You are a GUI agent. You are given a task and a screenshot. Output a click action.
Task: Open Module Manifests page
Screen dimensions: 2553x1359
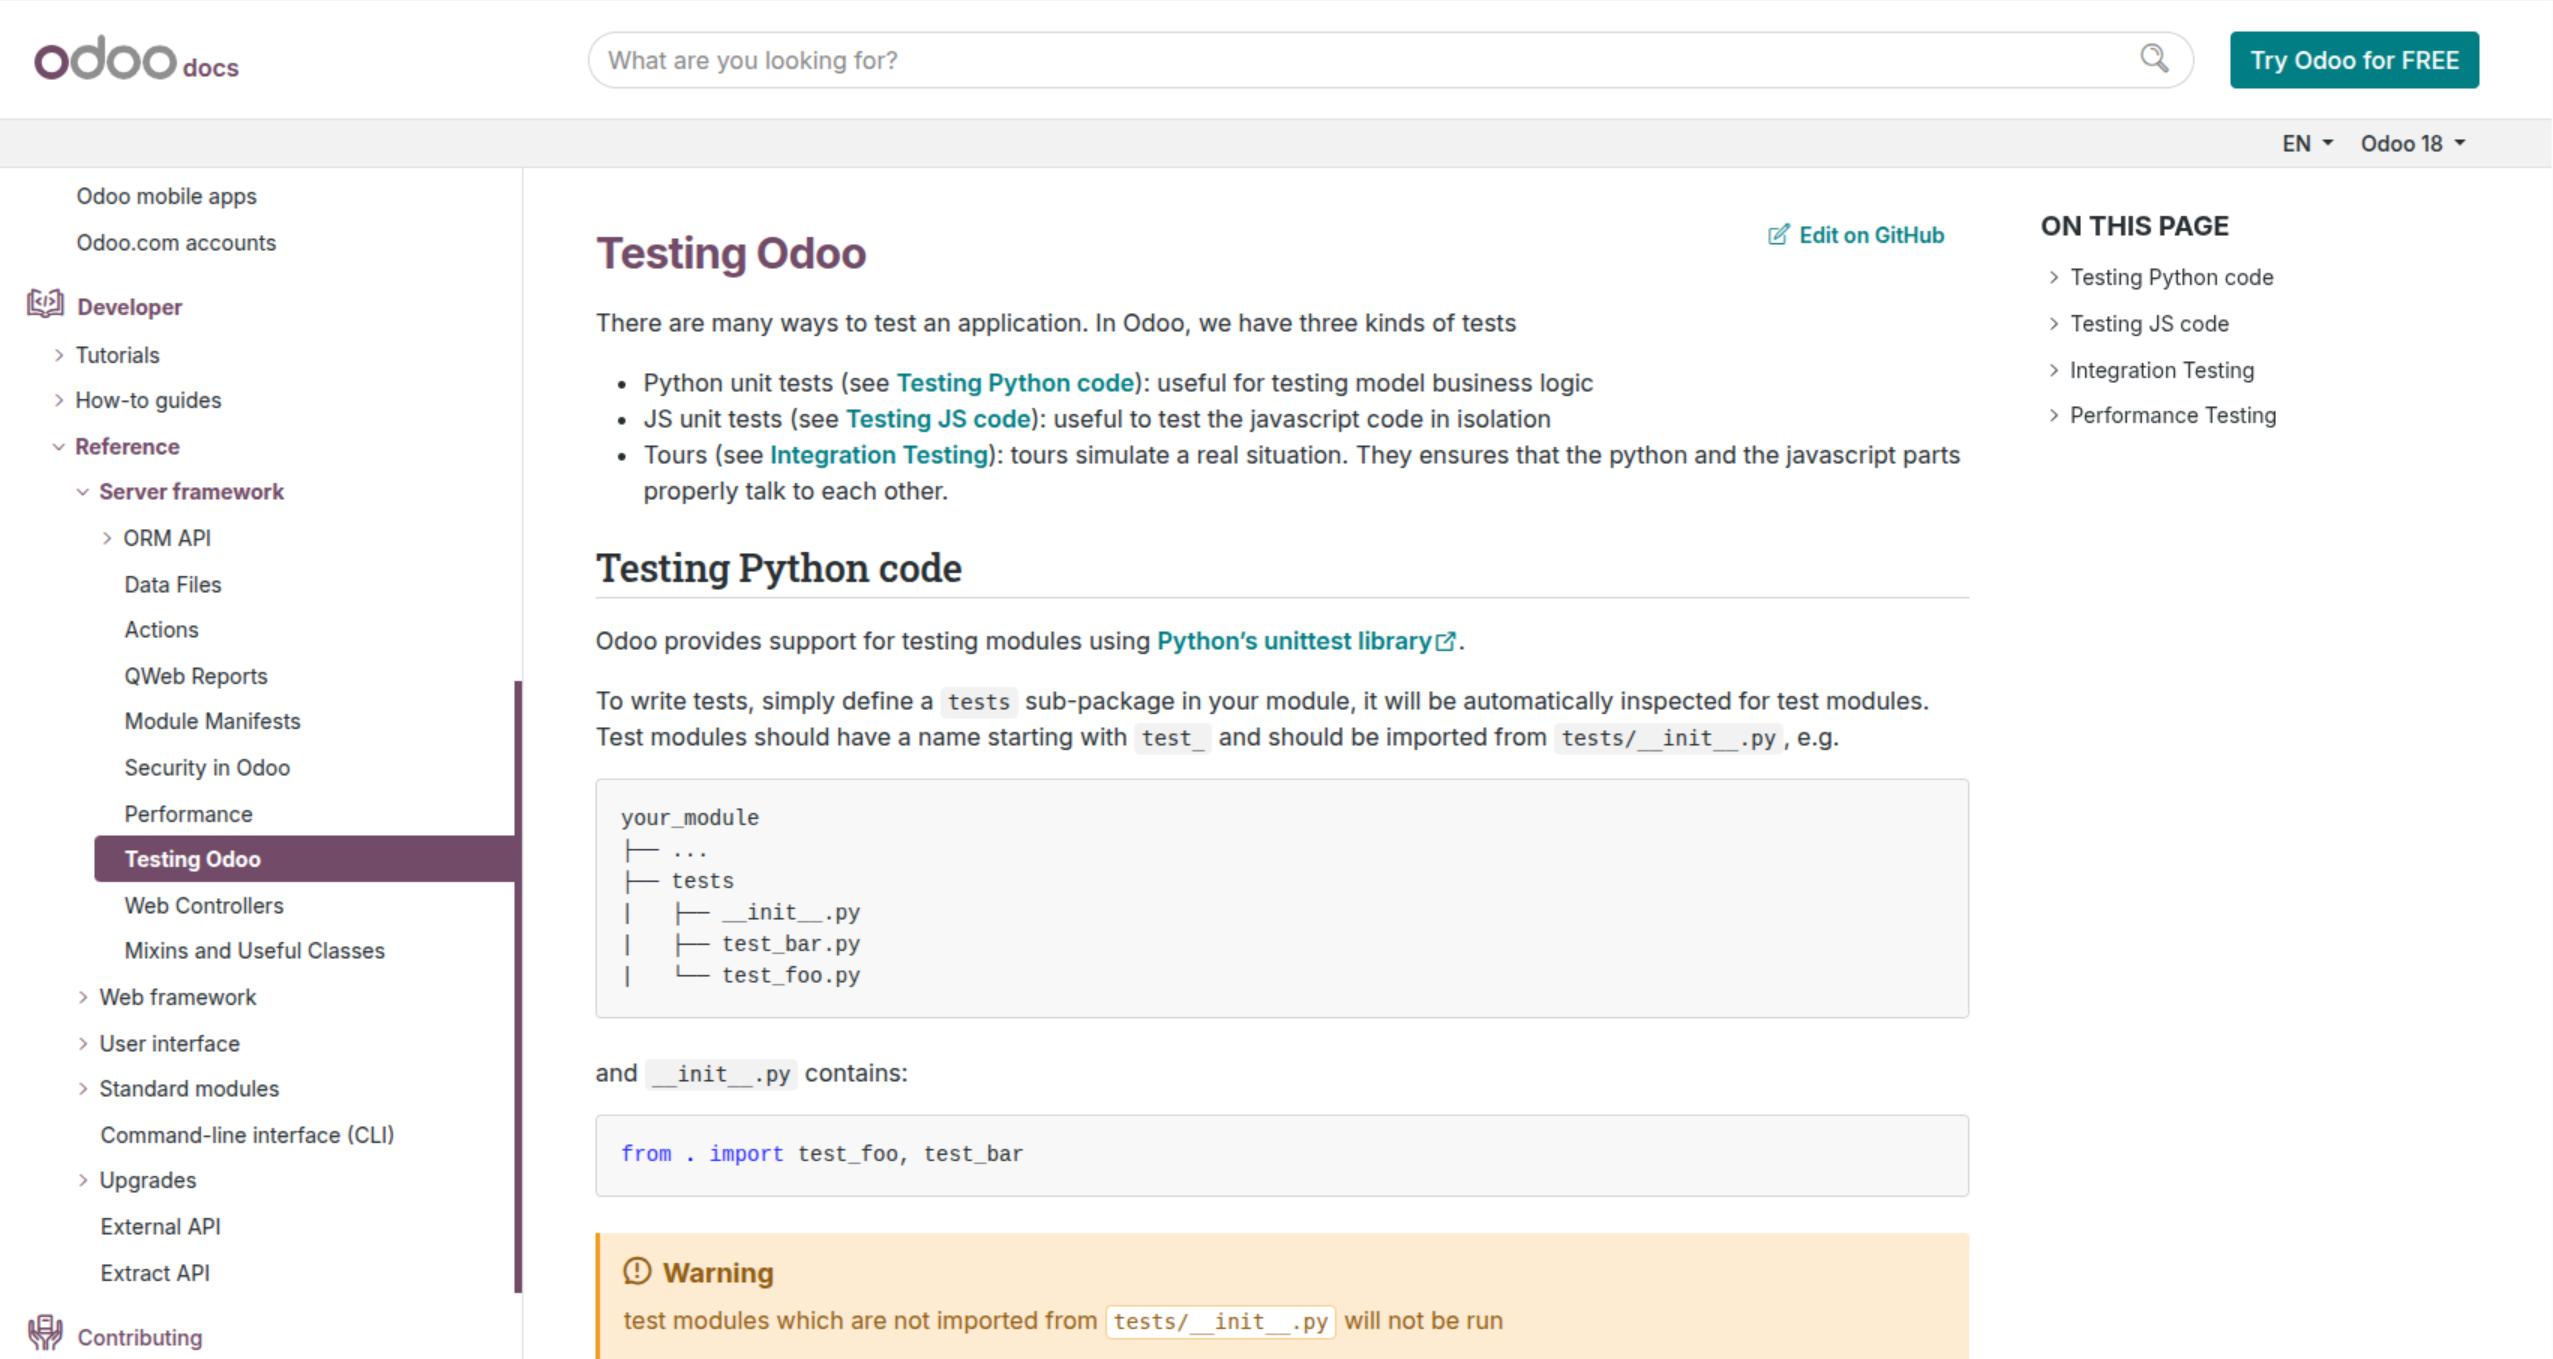pos(212,721)
